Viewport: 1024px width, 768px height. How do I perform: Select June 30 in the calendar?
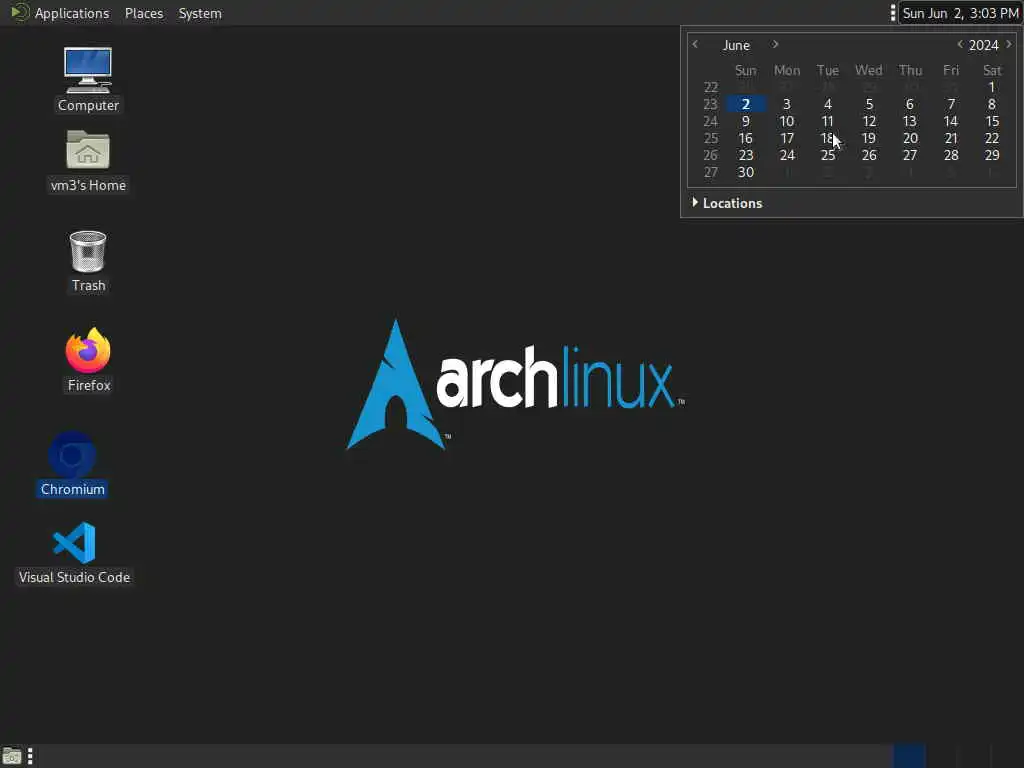746,172
